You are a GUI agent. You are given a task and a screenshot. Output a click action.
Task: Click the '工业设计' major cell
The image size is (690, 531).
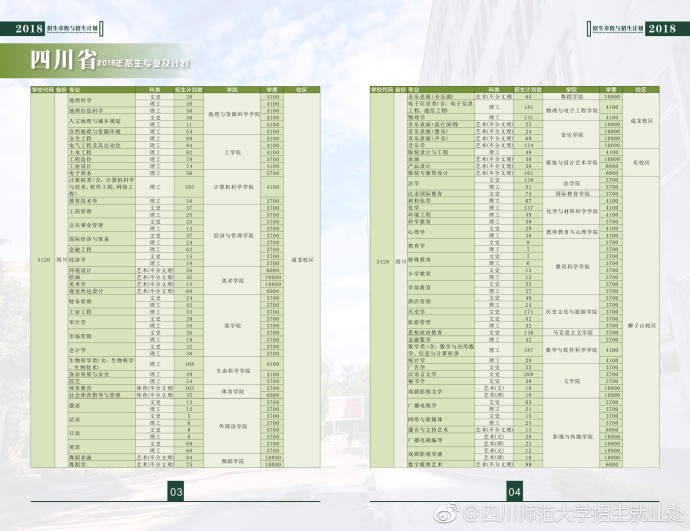pos(102,166)
